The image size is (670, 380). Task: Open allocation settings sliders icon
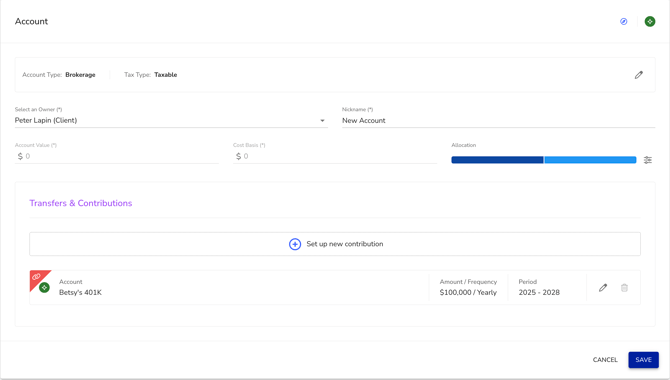point(648,160)
